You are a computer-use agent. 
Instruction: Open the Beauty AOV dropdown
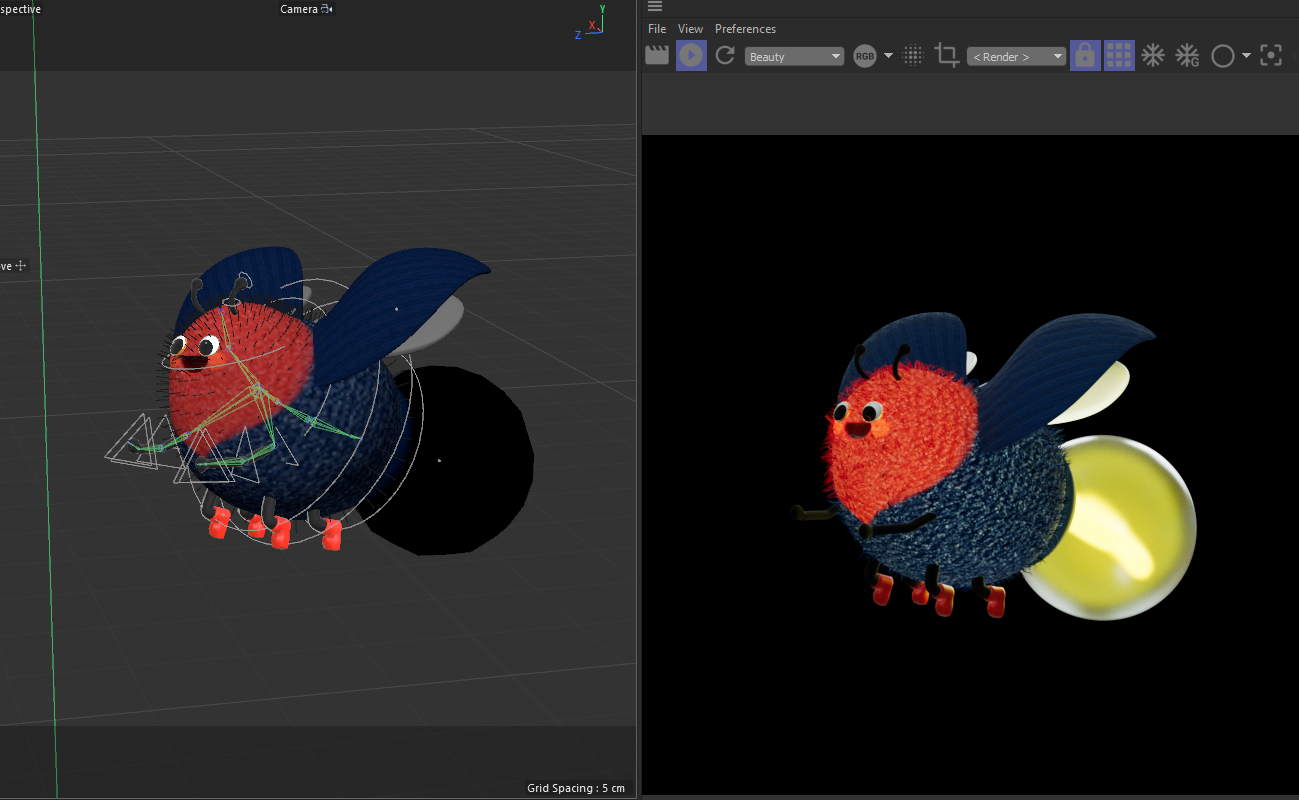795,57
